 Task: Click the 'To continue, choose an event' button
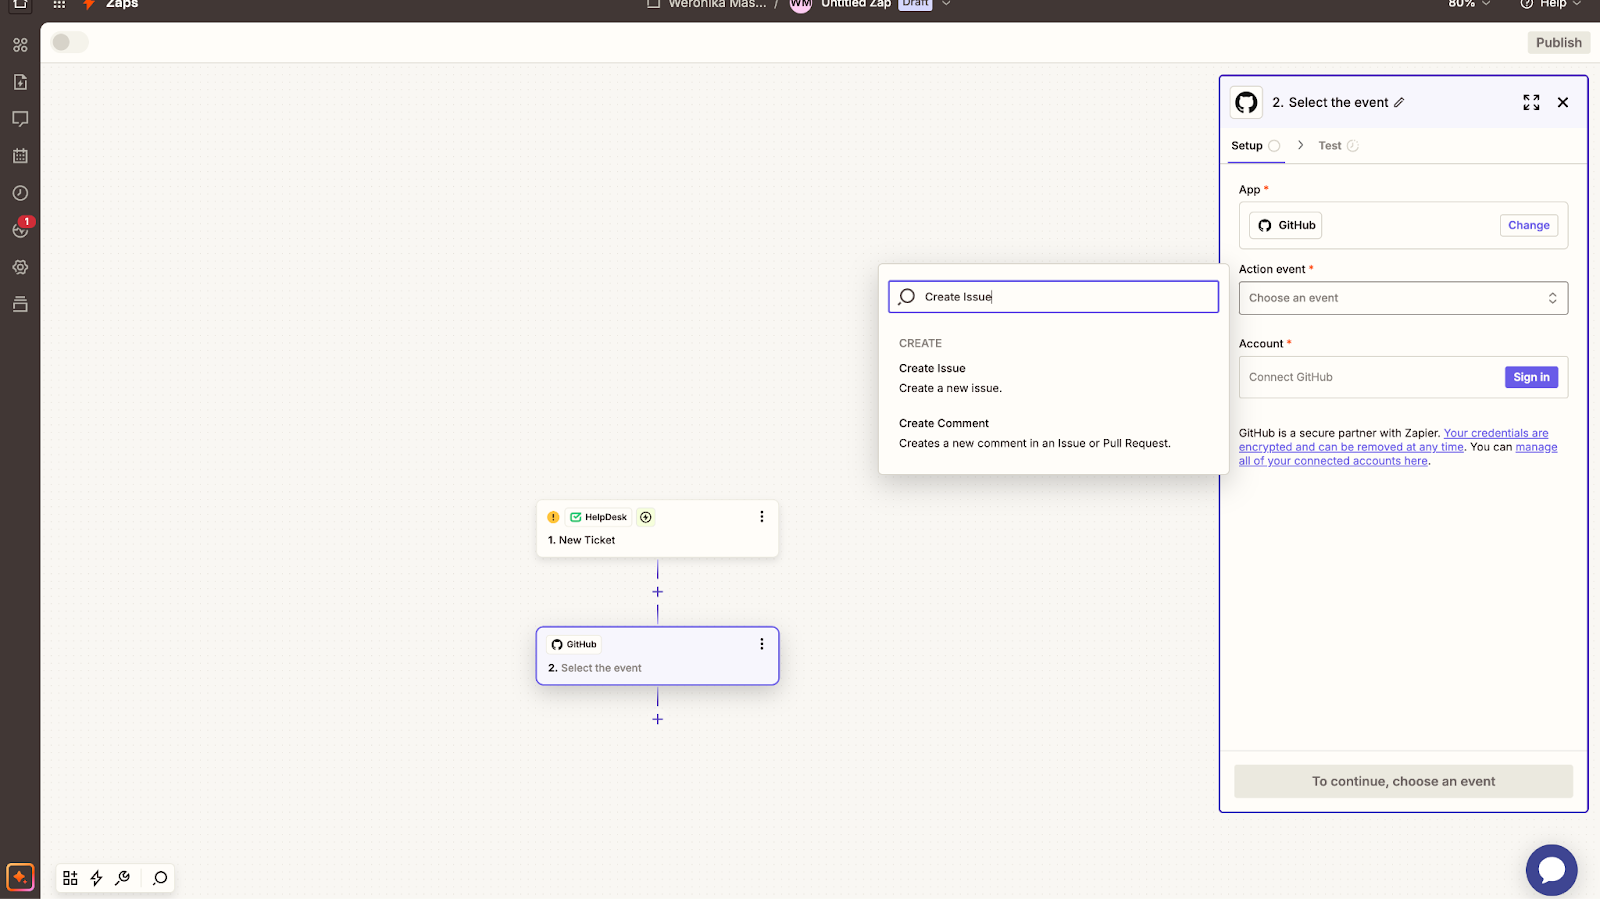1403,781
